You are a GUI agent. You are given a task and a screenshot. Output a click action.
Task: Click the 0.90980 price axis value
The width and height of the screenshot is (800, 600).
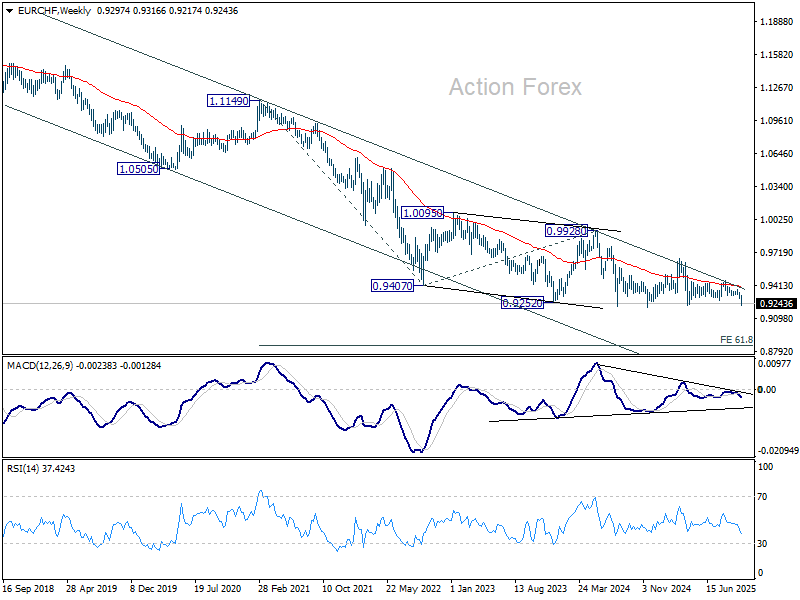[777, 318]
